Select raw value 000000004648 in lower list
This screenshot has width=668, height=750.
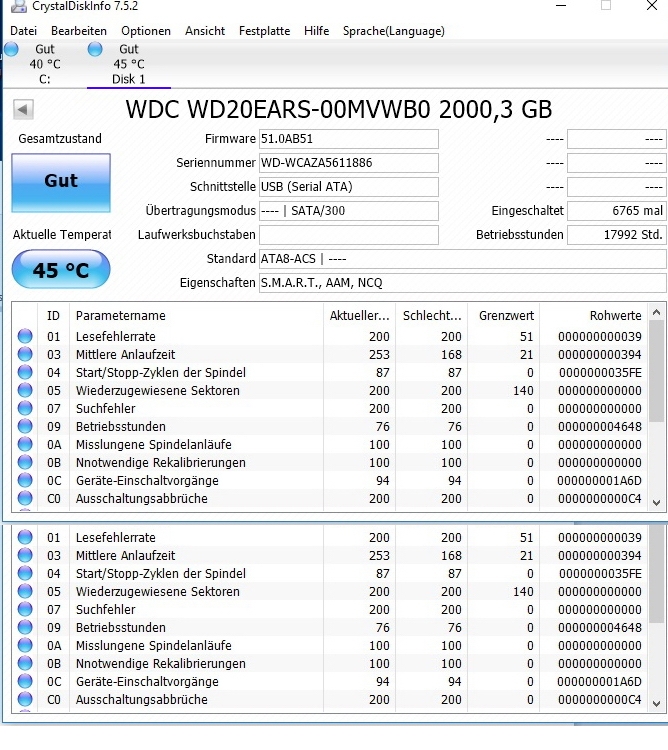coord(600,628)
